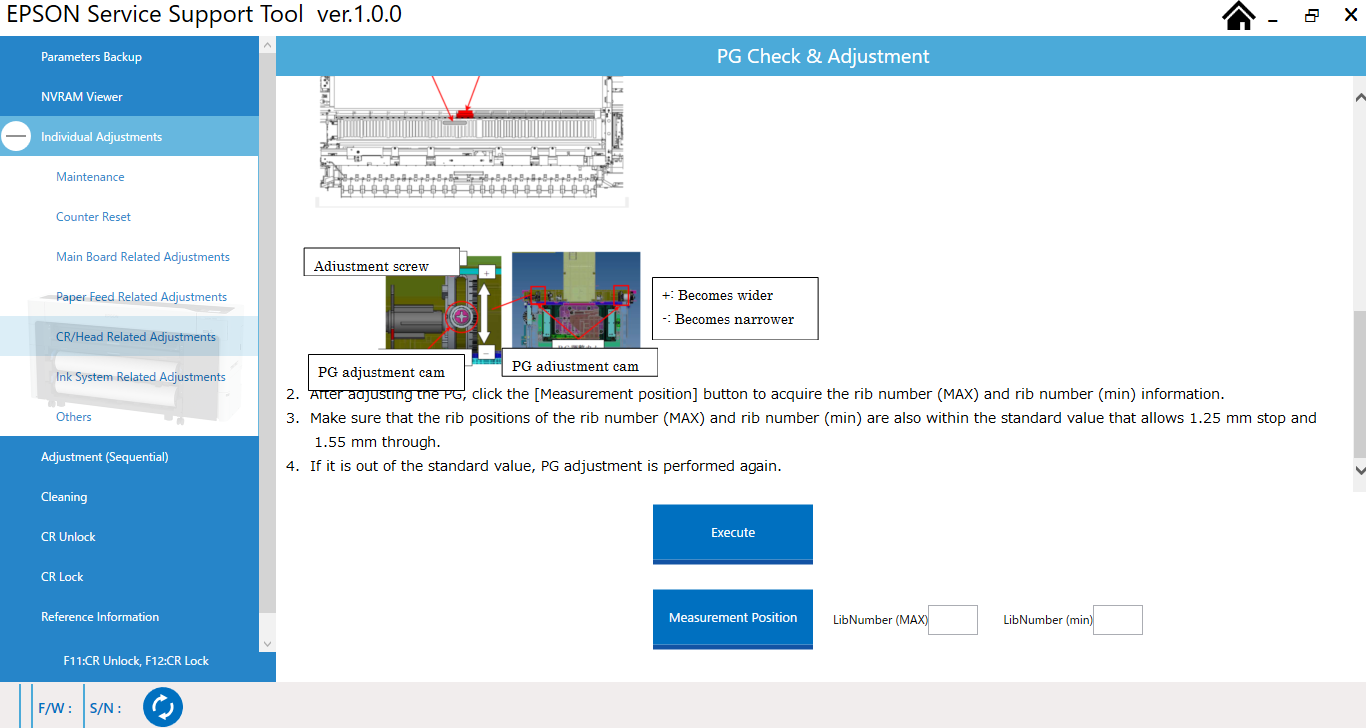Screen dimensions: 1366x728
Task: Click the 'Adjustment screw' label
Action: tap(381, 263)
